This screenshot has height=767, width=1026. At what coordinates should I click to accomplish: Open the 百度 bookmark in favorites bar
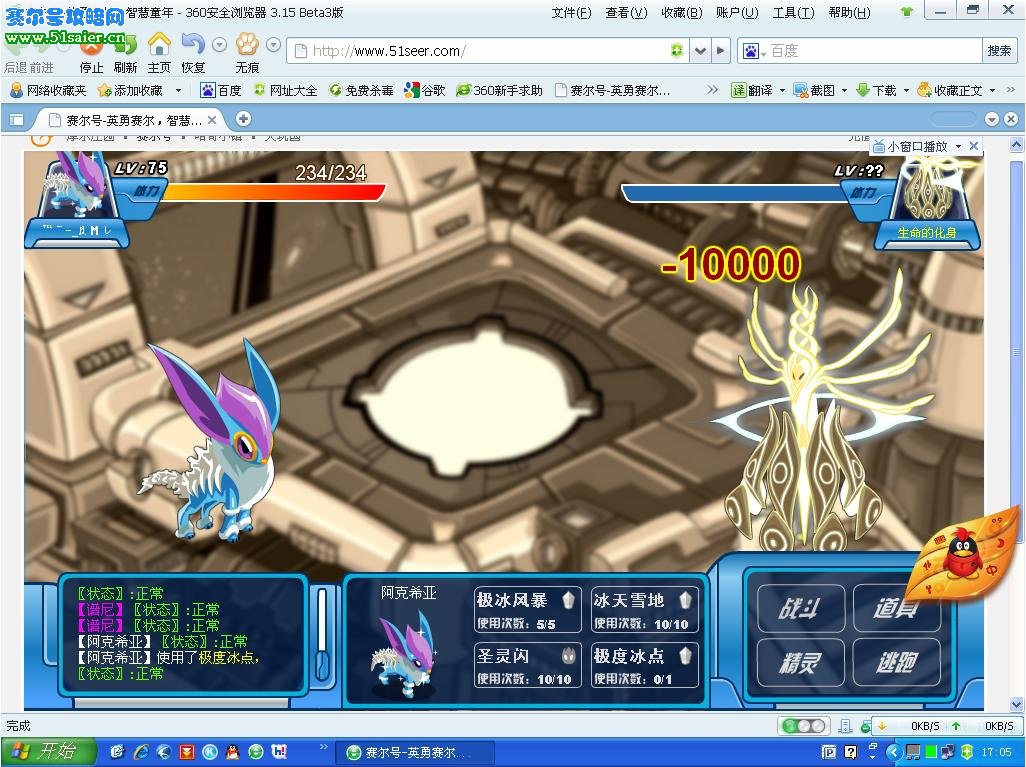(x=221, y=90)
